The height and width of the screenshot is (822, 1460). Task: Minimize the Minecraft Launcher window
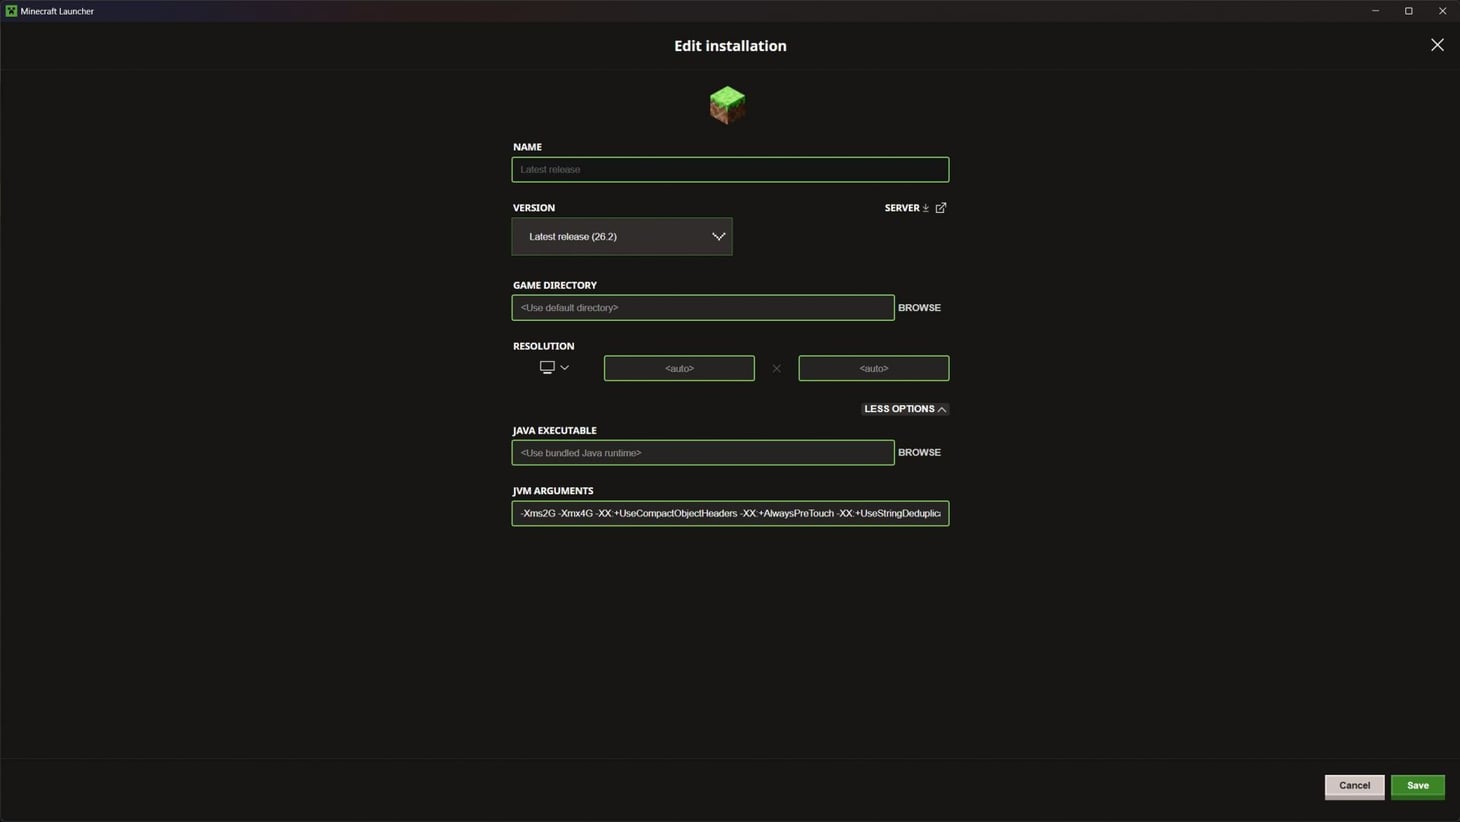pyautogui.click(x=1375, y=11)
